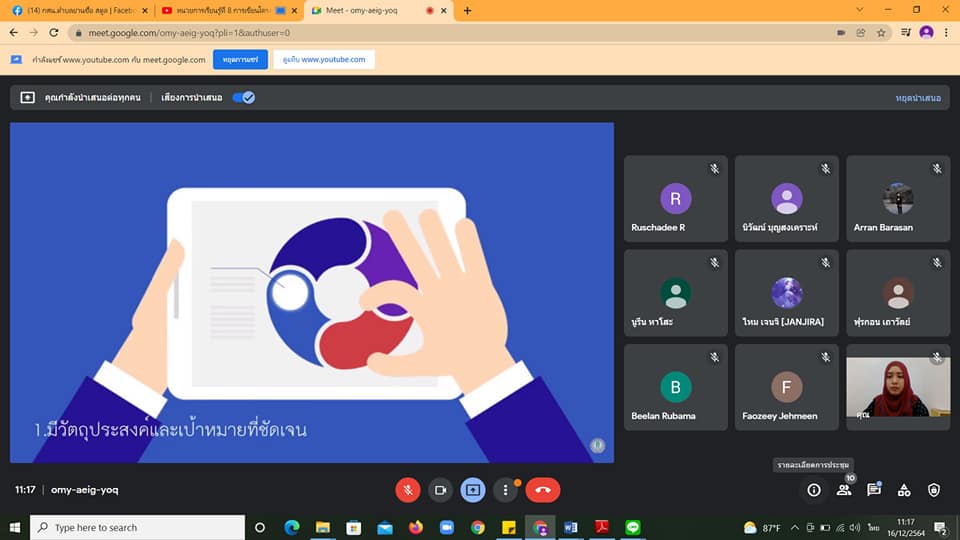The image size is (960, 540).
Task: Click the view www.youtube.com tab button
Action: pyautogui.click(x=324, y=60)
